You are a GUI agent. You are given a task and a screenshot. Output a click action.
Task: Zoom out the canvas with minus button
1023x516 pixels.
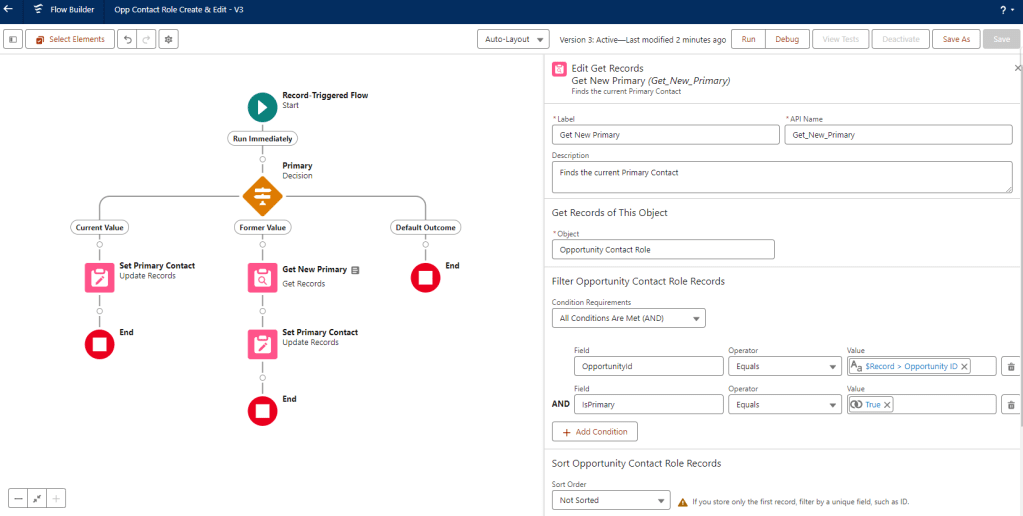pyautogui.click(x=19, y=498)
